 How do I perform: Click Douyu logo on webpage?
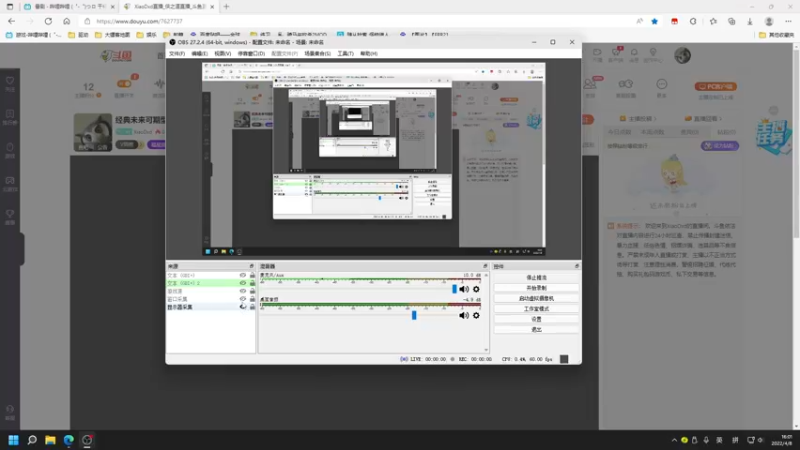[x=116, y=56]
